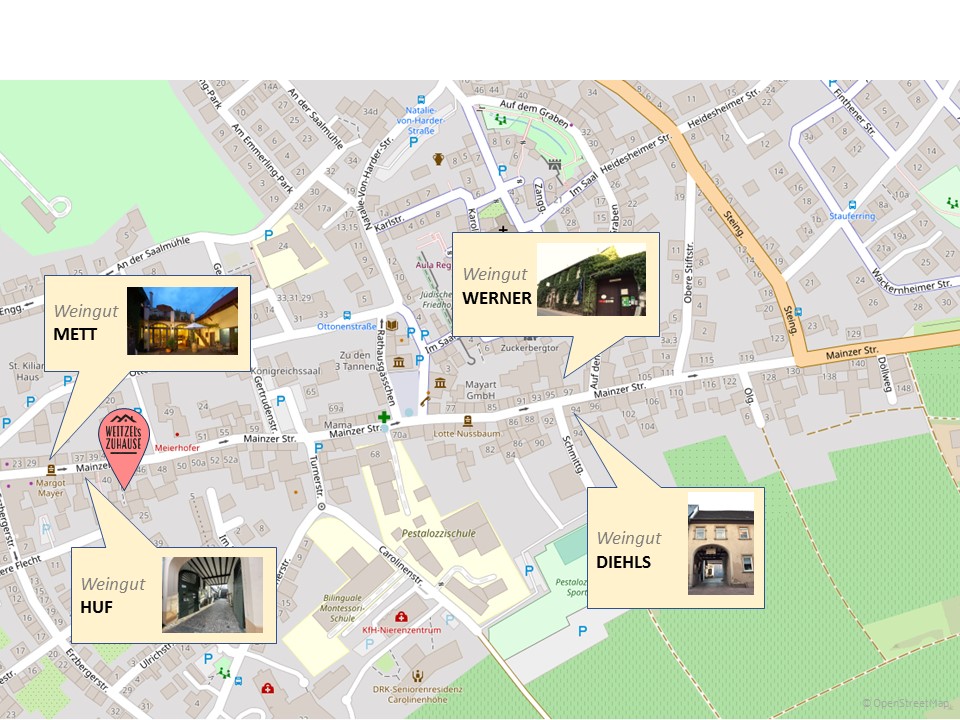Click the Dollweg street label
960x720 pixels.
point(886,373)
